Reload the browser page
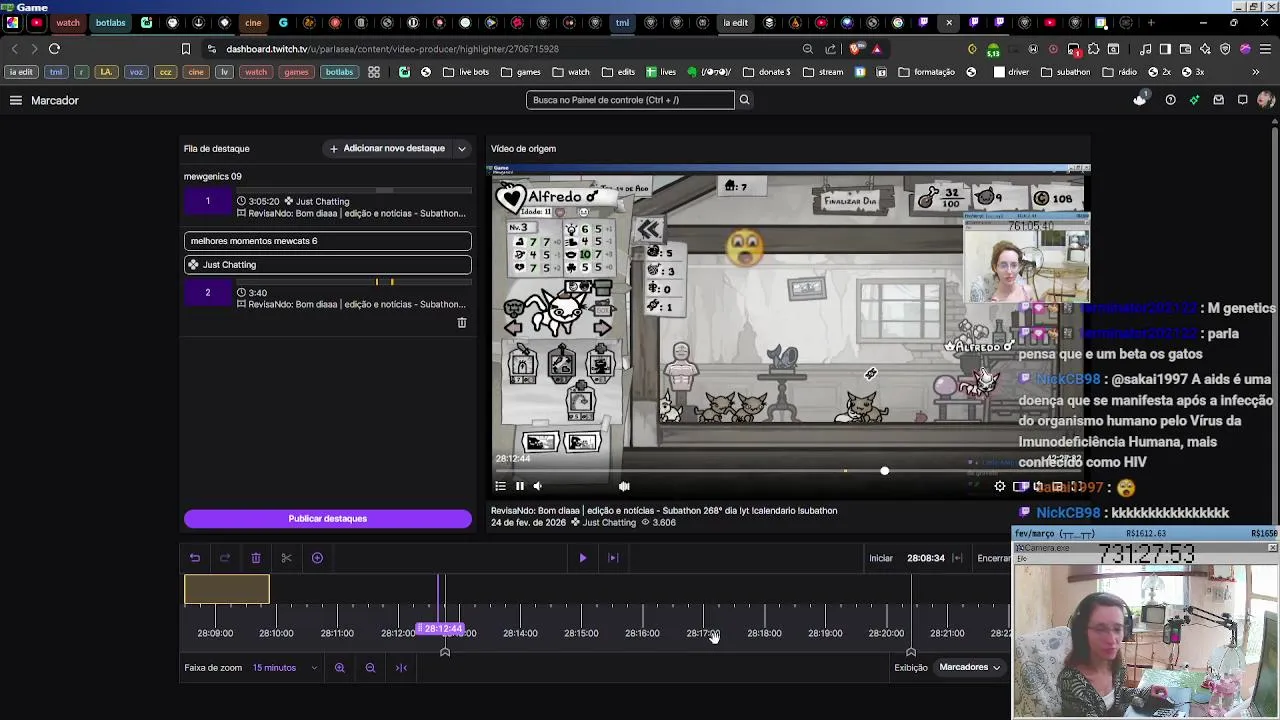1280x720 pixels. point(55,48)
